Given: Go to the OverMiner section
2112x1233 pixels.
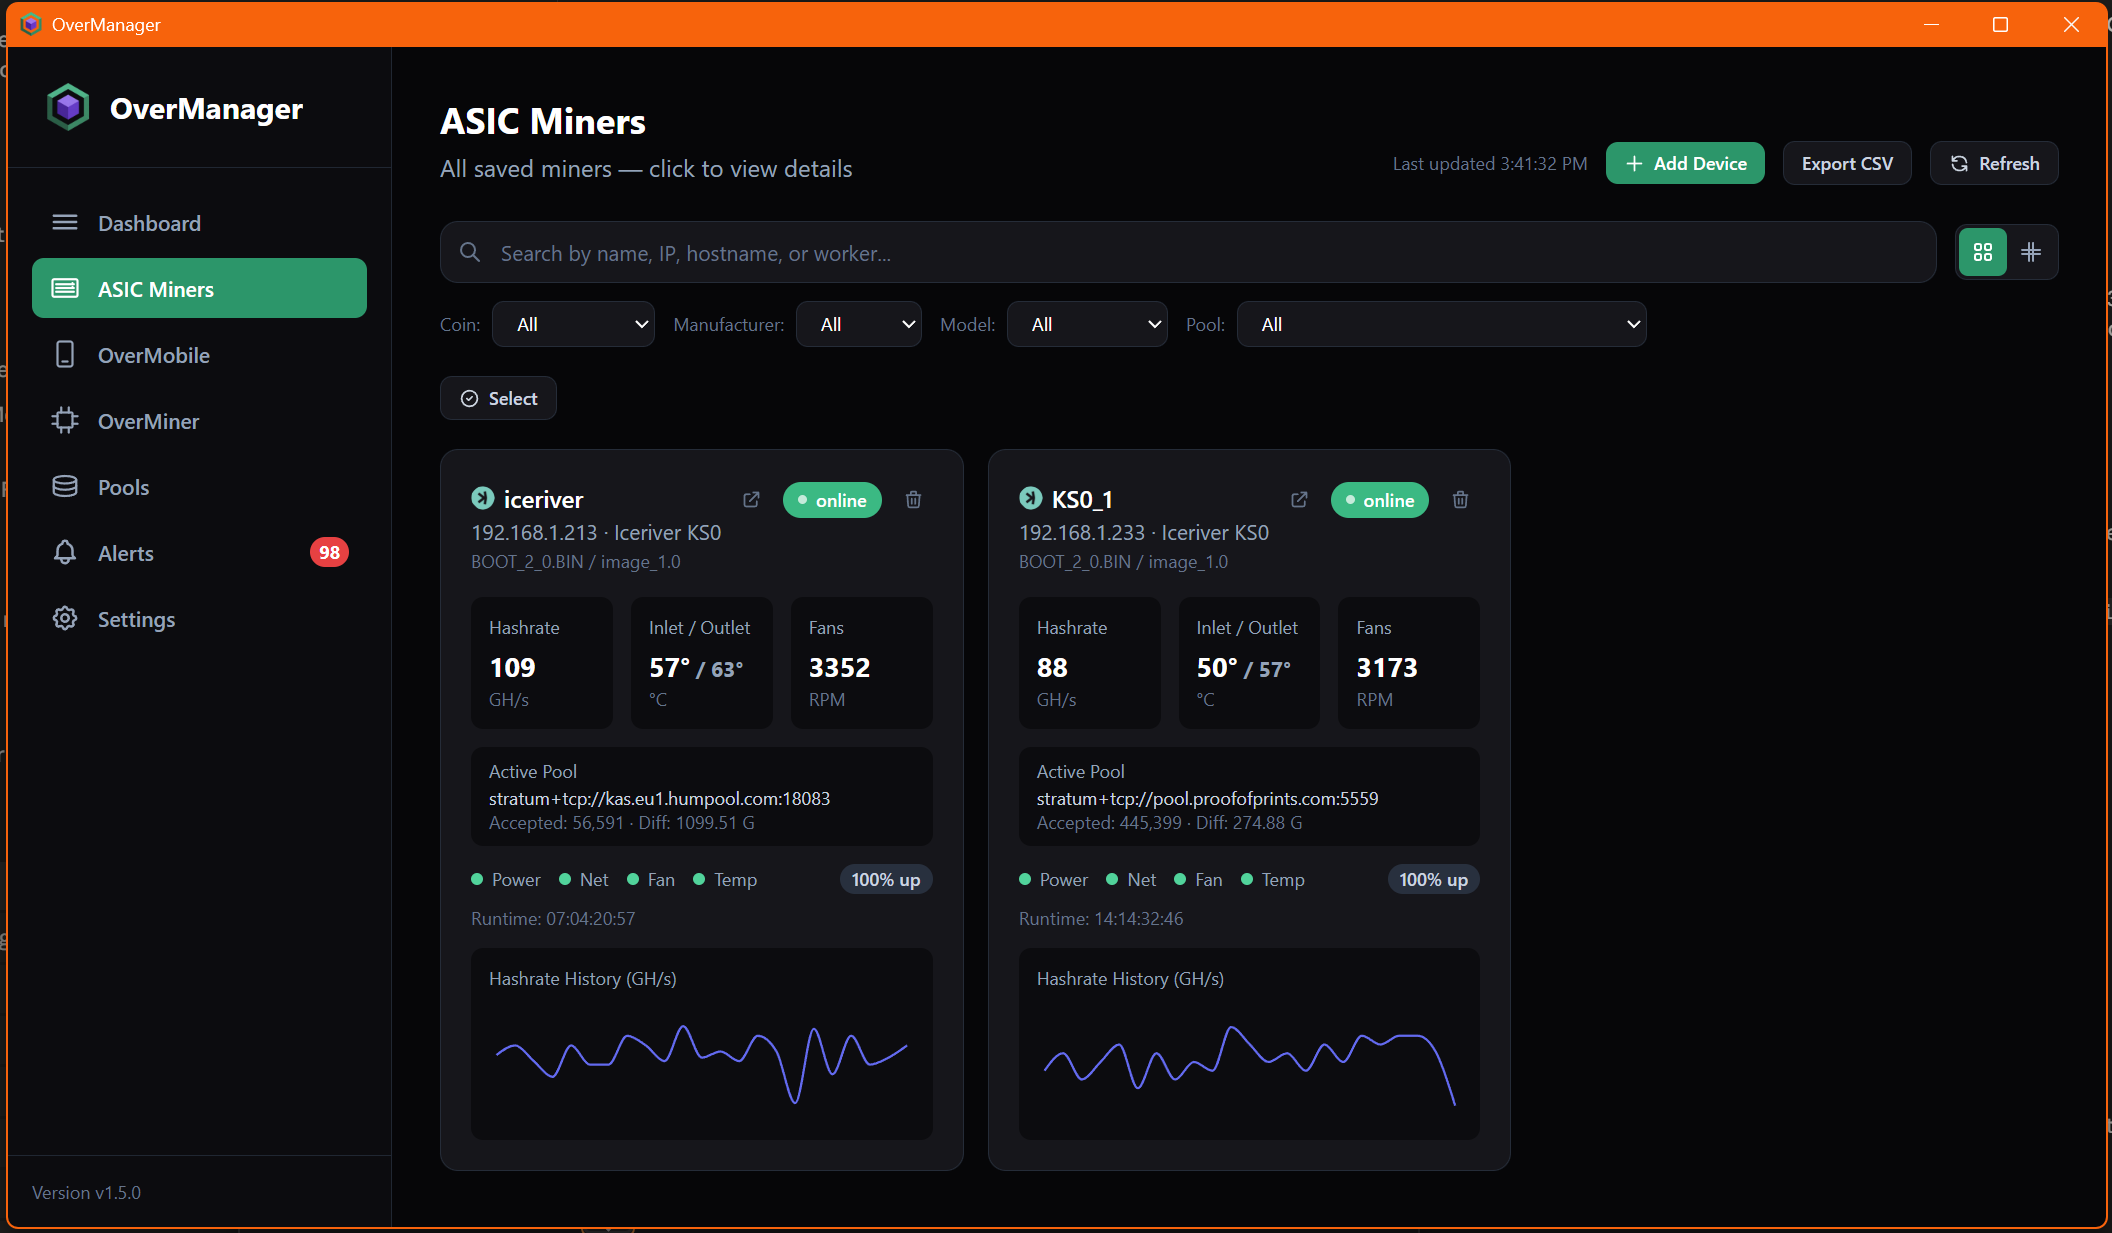Looking at the screenshot, I should click(x=199, y=421).
